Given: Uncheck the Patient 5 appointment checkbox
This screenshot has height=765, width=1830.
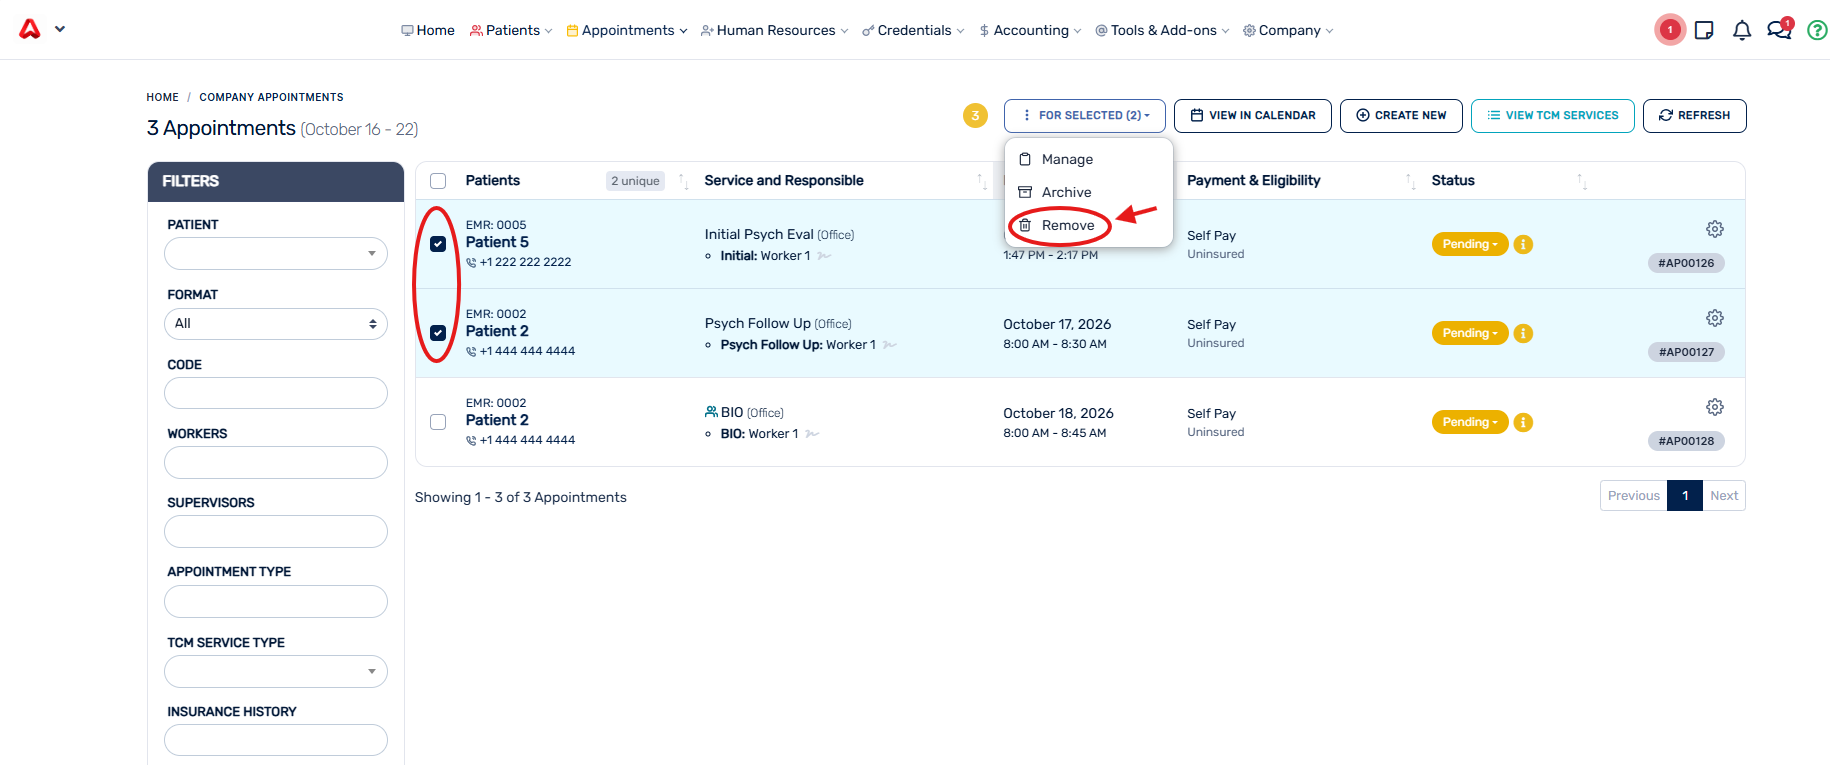Looking at the screenshot, I should (438, 244).
